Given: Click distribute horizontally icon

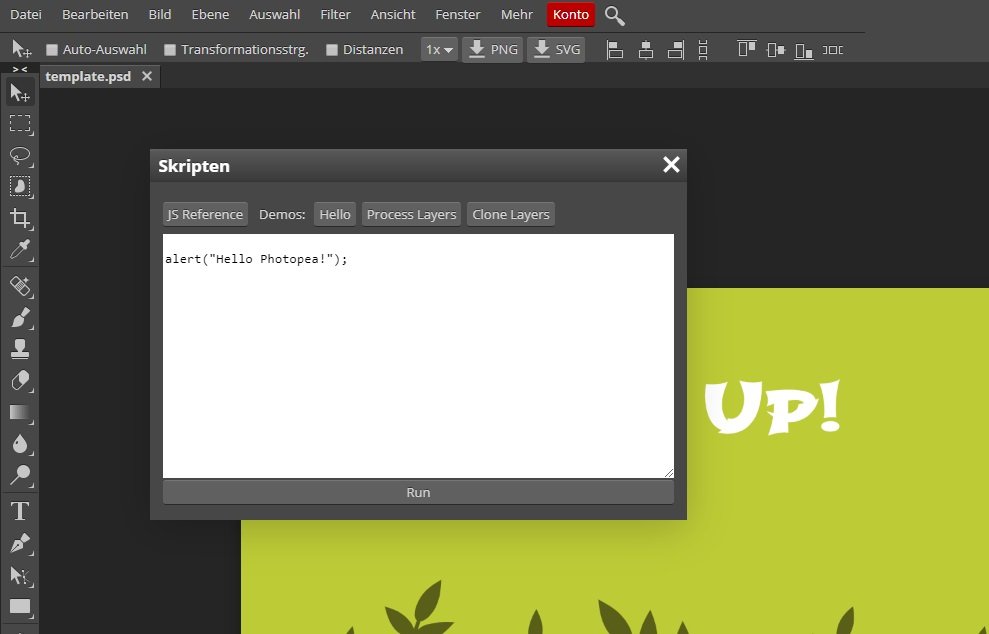Looking at the screenshot, I should pos(833,50).
